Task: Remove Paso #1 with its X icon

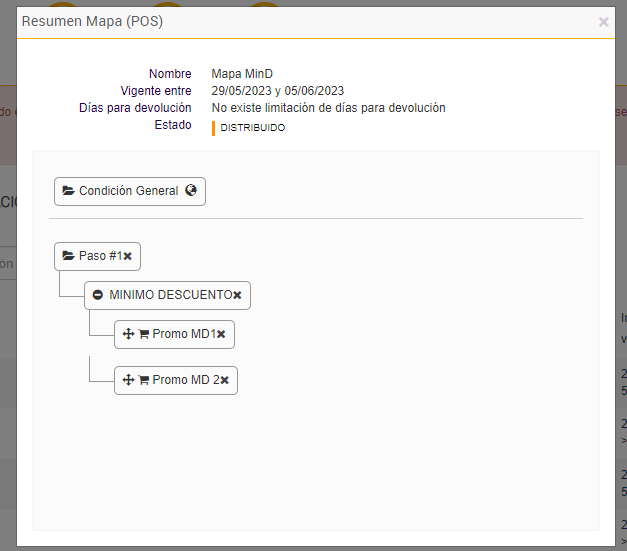Action: tap(128, 257)
